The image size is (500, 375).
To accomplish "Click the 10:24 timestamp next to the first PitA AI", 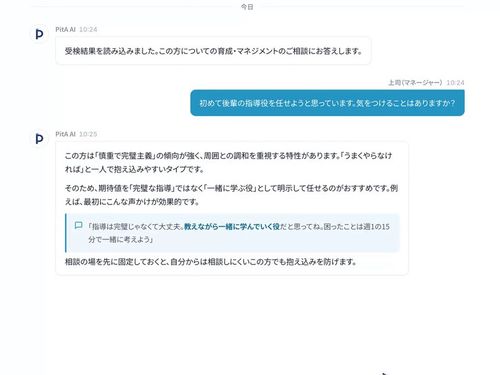I will coord(88,29).
